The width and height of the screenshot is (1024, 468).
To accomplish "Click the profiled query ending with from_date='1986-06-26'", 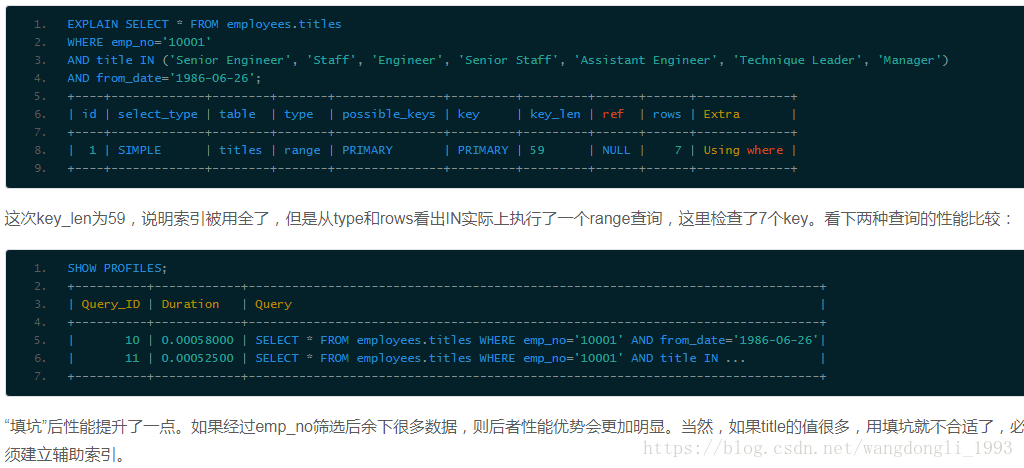I will coord(537,340).
